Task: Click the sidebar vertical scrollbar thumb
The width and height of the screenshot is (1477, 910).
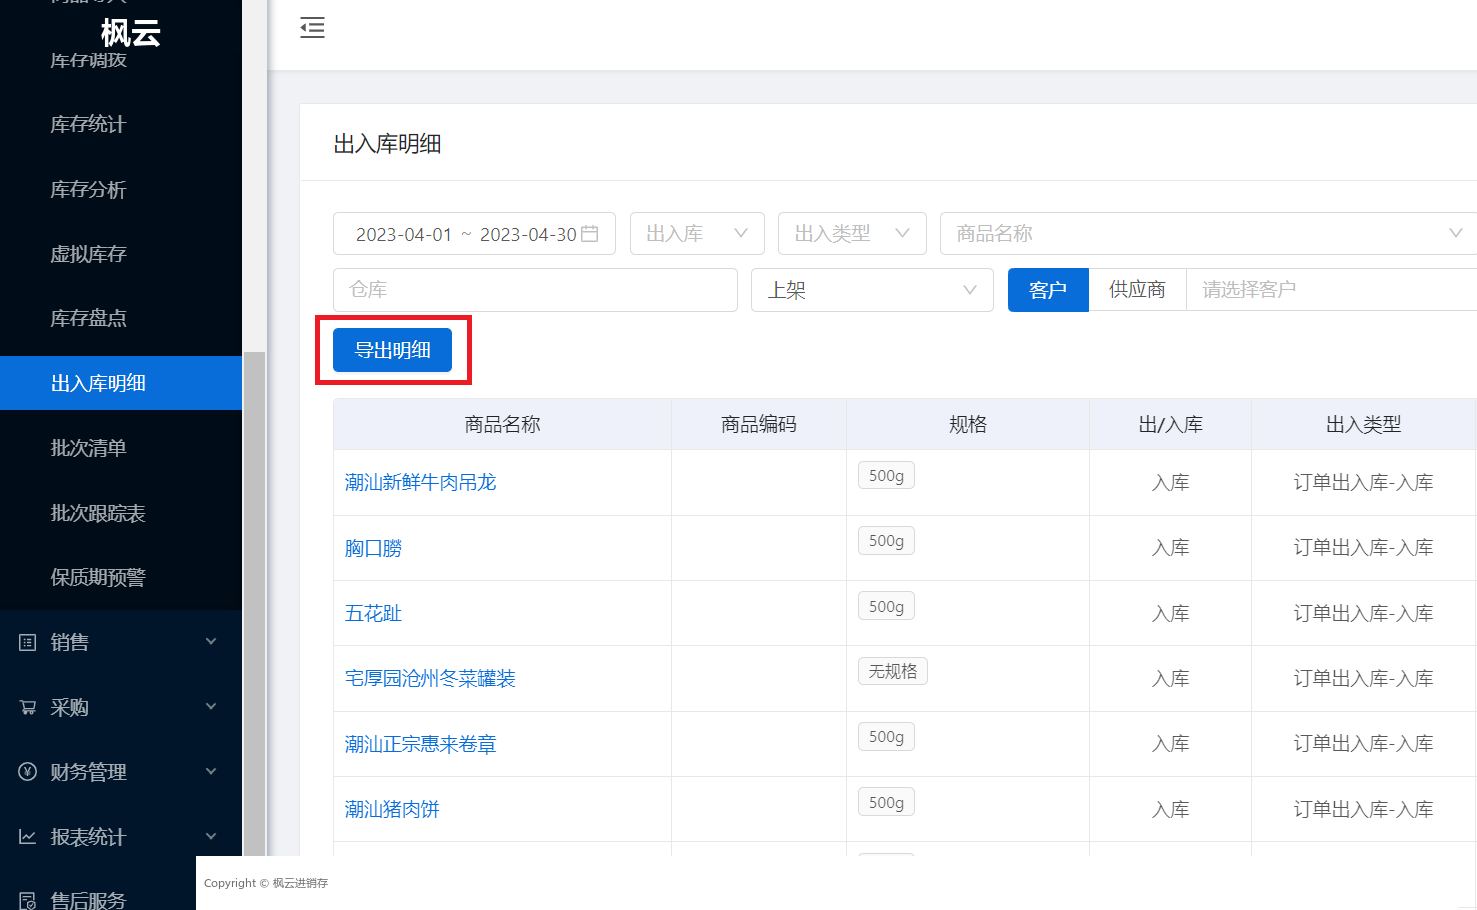Action: 255,604
